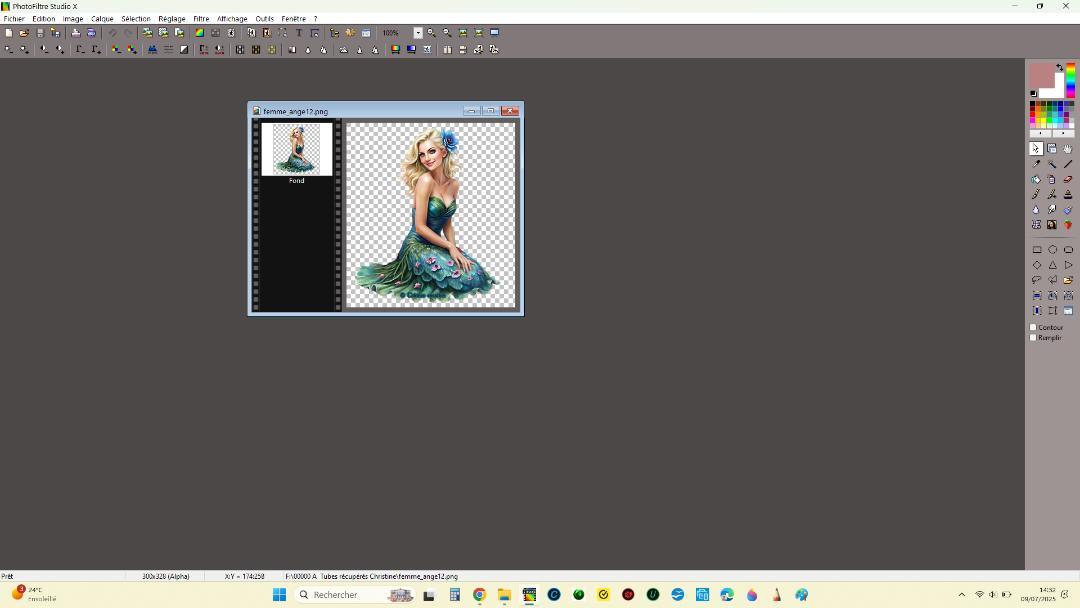Select the Fond layer thumbnail

[x=296, y=149]
